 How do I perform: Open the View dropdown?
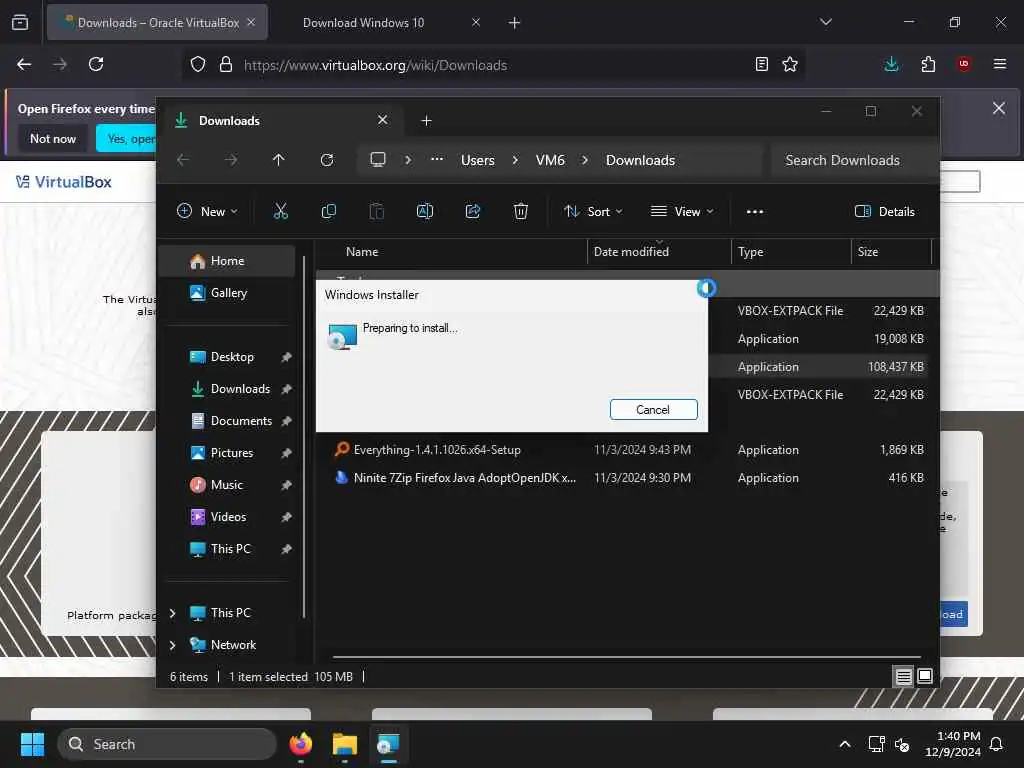[682, 212]
